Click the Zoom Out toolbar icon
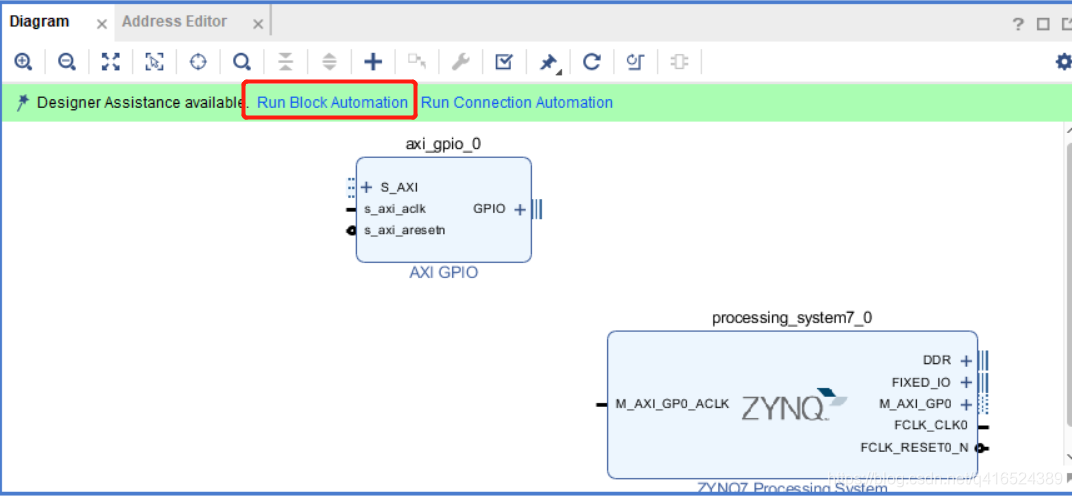Image resolution: width=1072 pixels, height=497 pixels. pyautogui.click(x=66, y=62)
